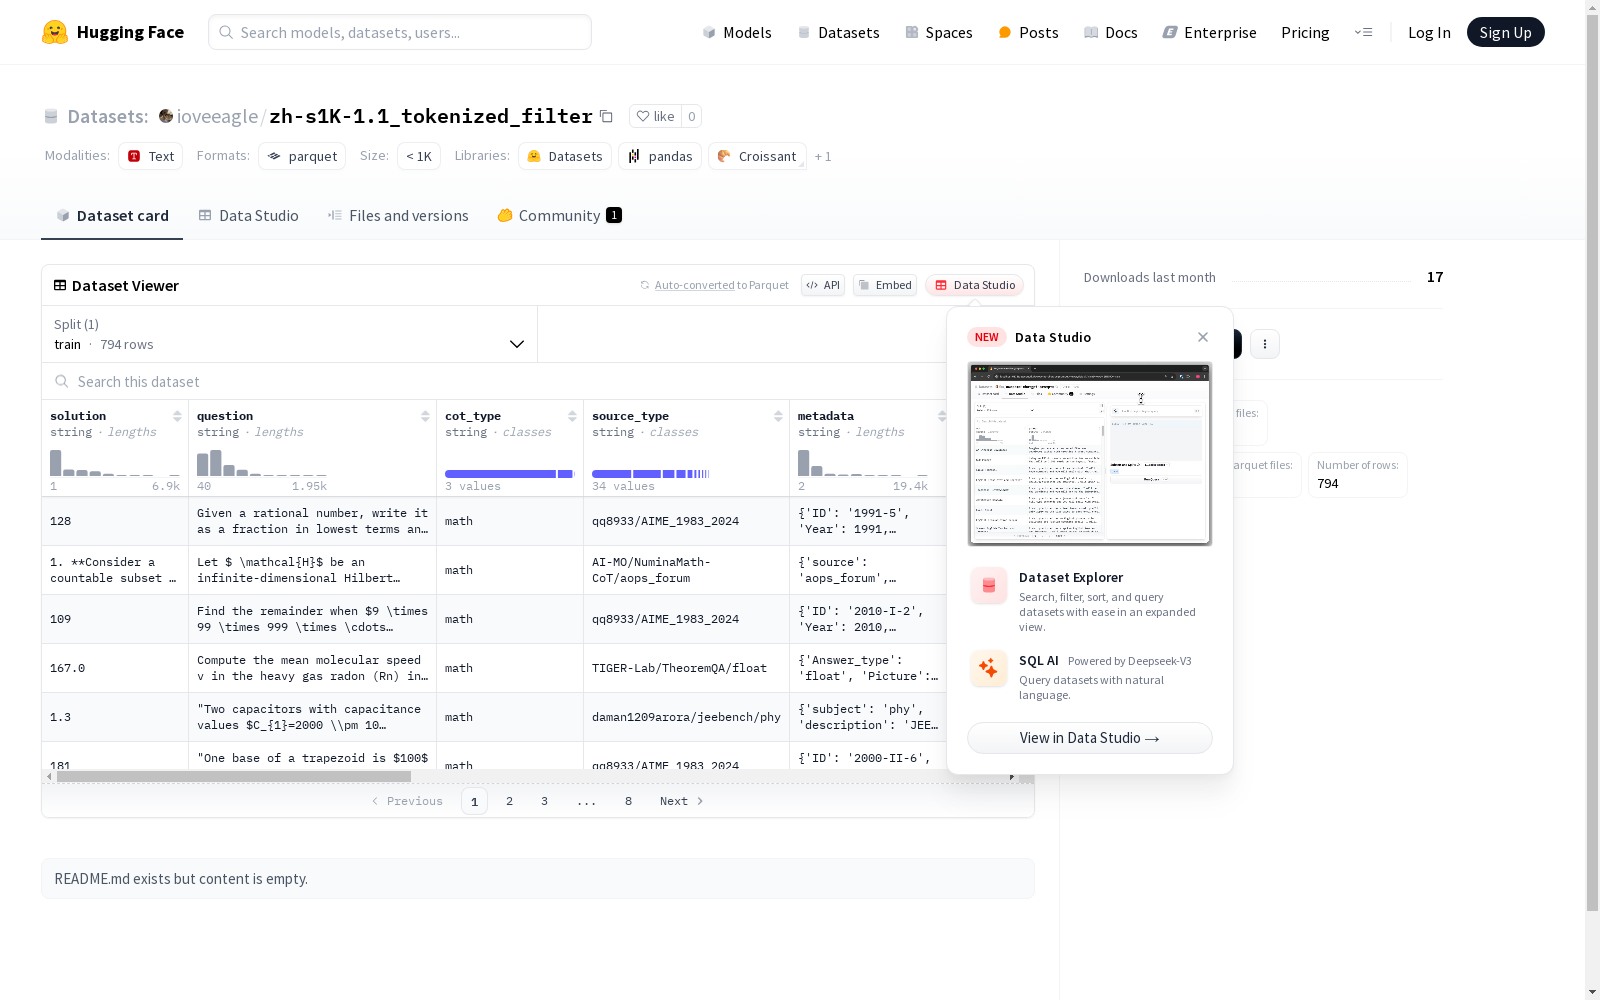Open the Datasets menu item
Viewport: 1600px width, 1000px height.
pyautogui.click(x=838, y=32)
